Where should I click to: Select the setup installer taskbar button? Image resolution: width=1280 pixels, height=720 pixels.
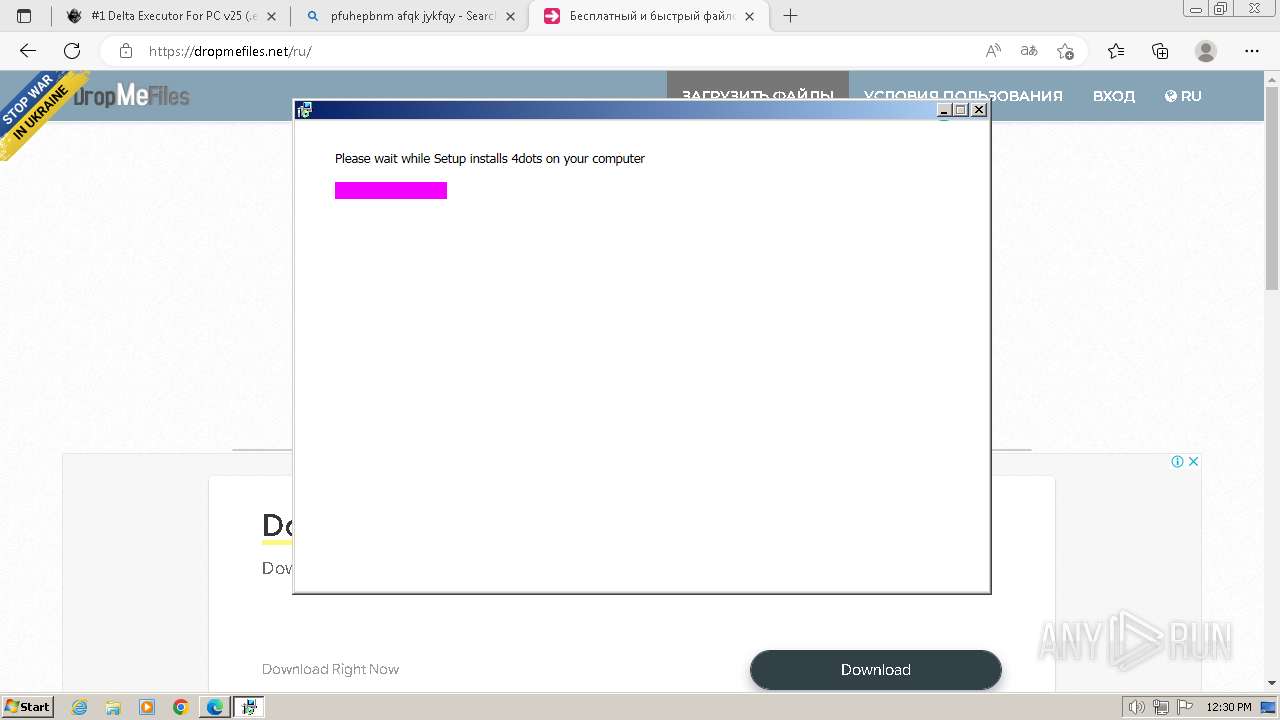[x=249, y=707]
